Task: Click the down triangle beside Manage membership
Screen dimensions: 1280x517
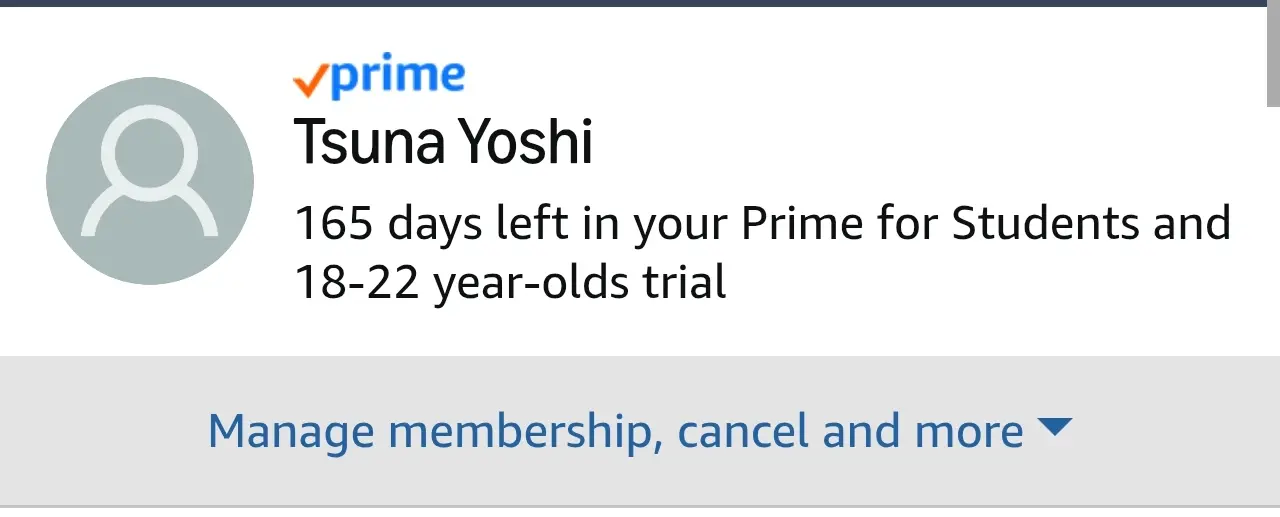Action: pos(1055,428)
